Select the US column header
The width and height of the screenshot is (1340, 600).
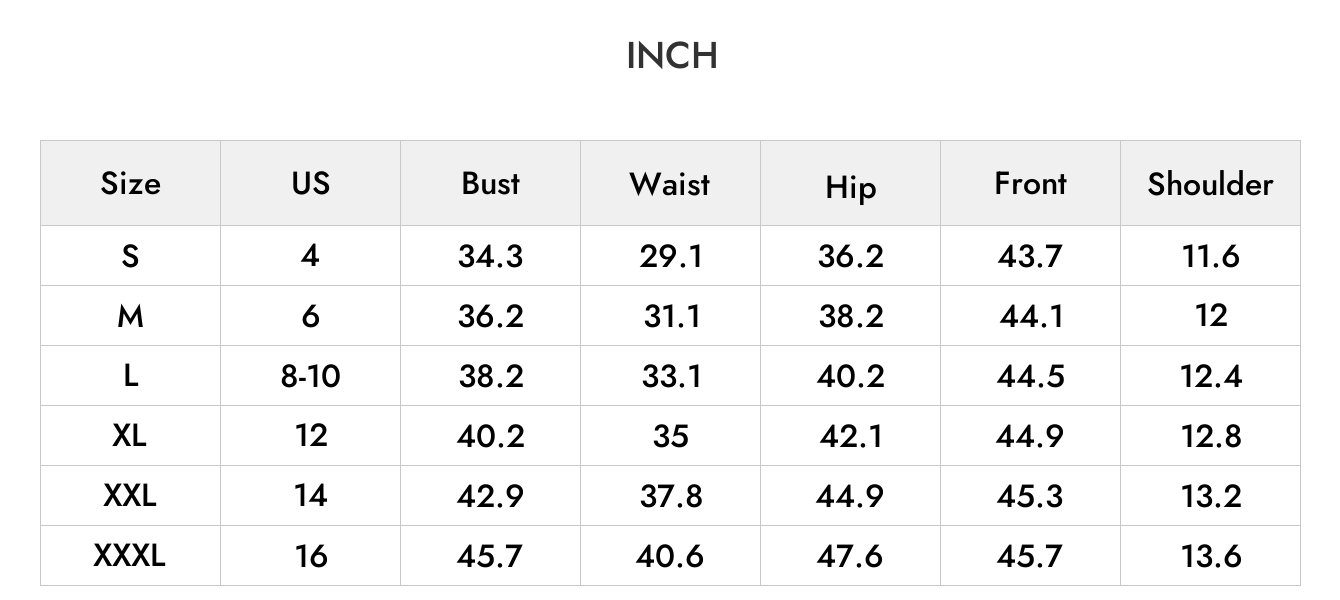click(310, 183)
